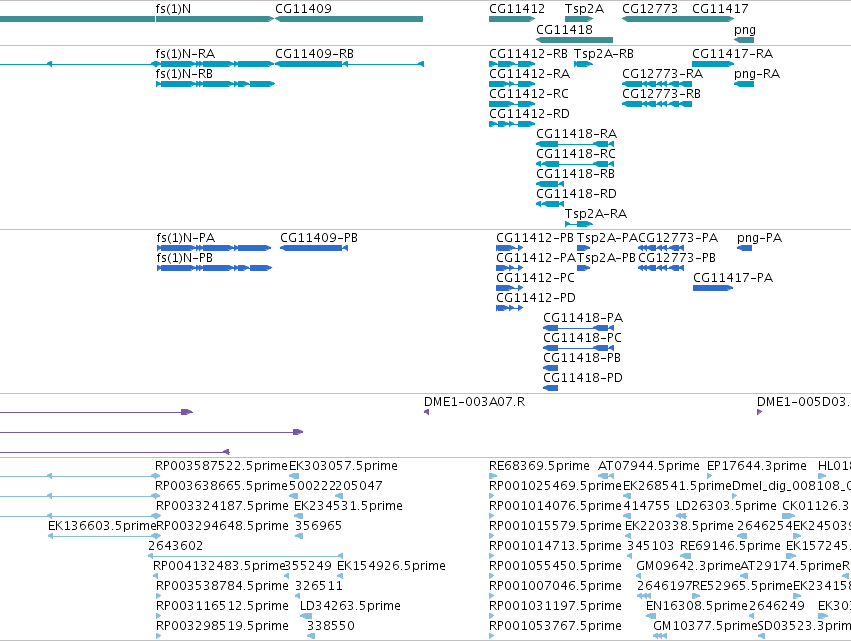This screenshot has width=851, height=641.
Task: Click EST RP001053767.5prime label
Action: (x=555, y=626)
